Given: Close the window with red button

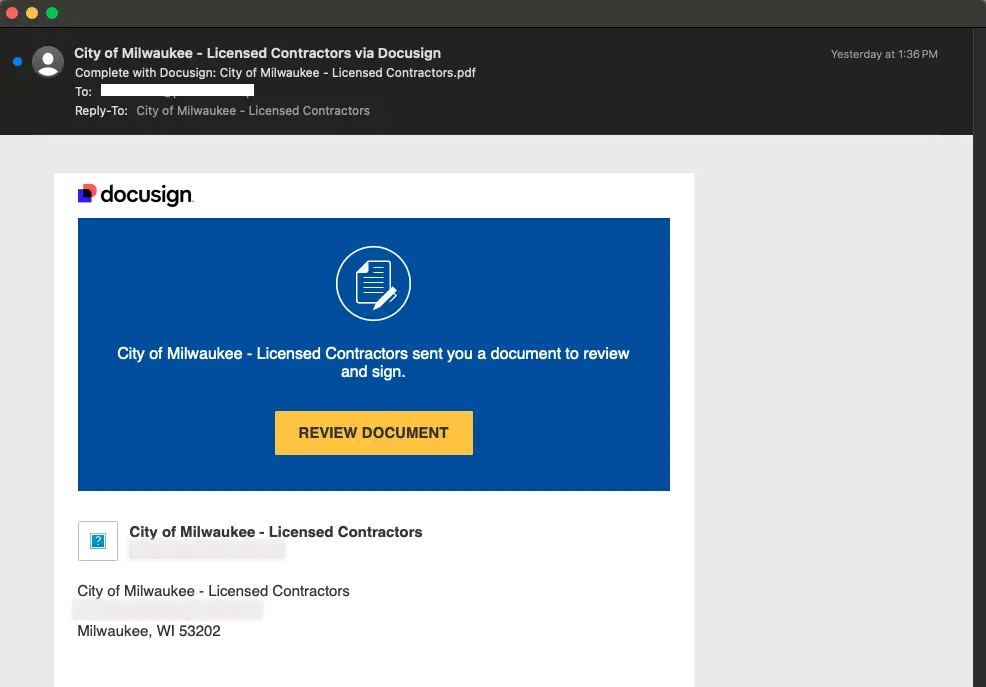Looking at the screenshot, I should (x=12, y=13).
